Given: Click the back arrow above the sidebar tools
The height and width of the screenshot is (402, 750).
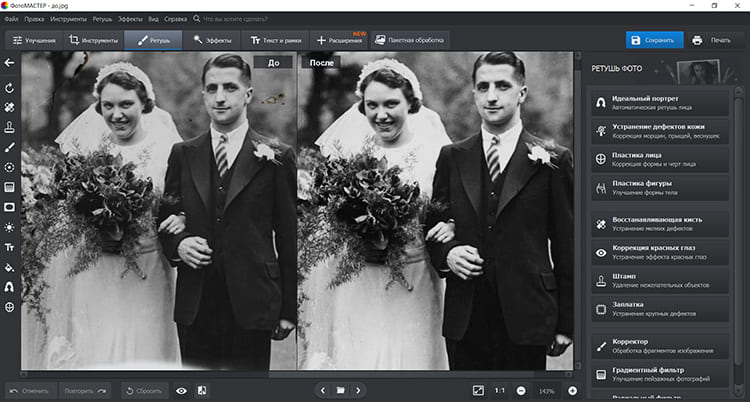Looking at the screenshot, I should coord(9,63).
